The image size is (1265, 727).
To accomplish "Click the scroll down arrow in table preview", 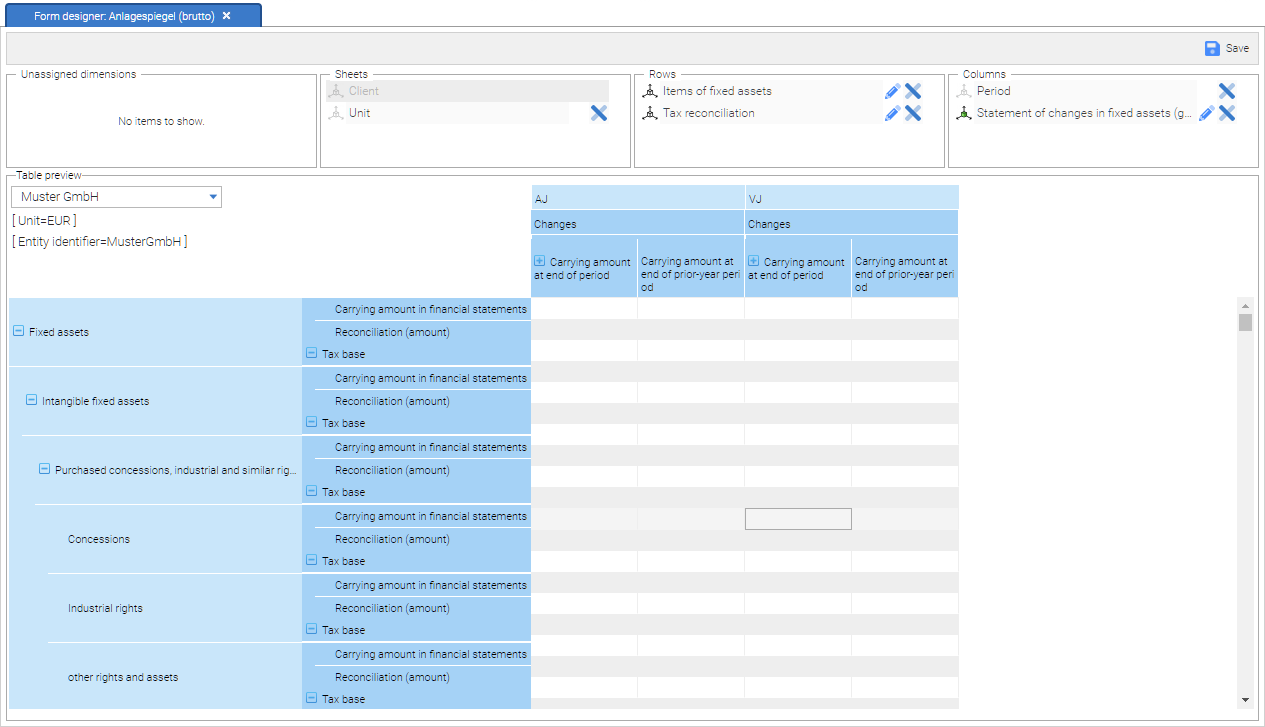I will (1245, 700).
